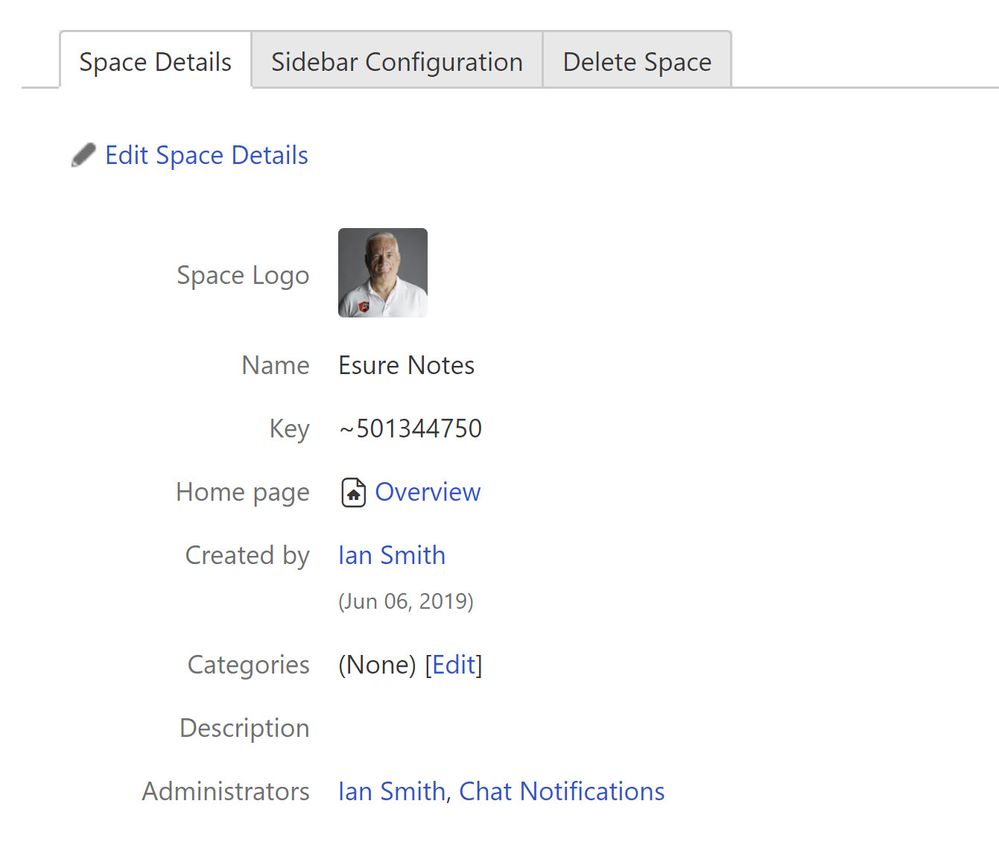
Task: Click the Categories field label
Action: [248, 665]
